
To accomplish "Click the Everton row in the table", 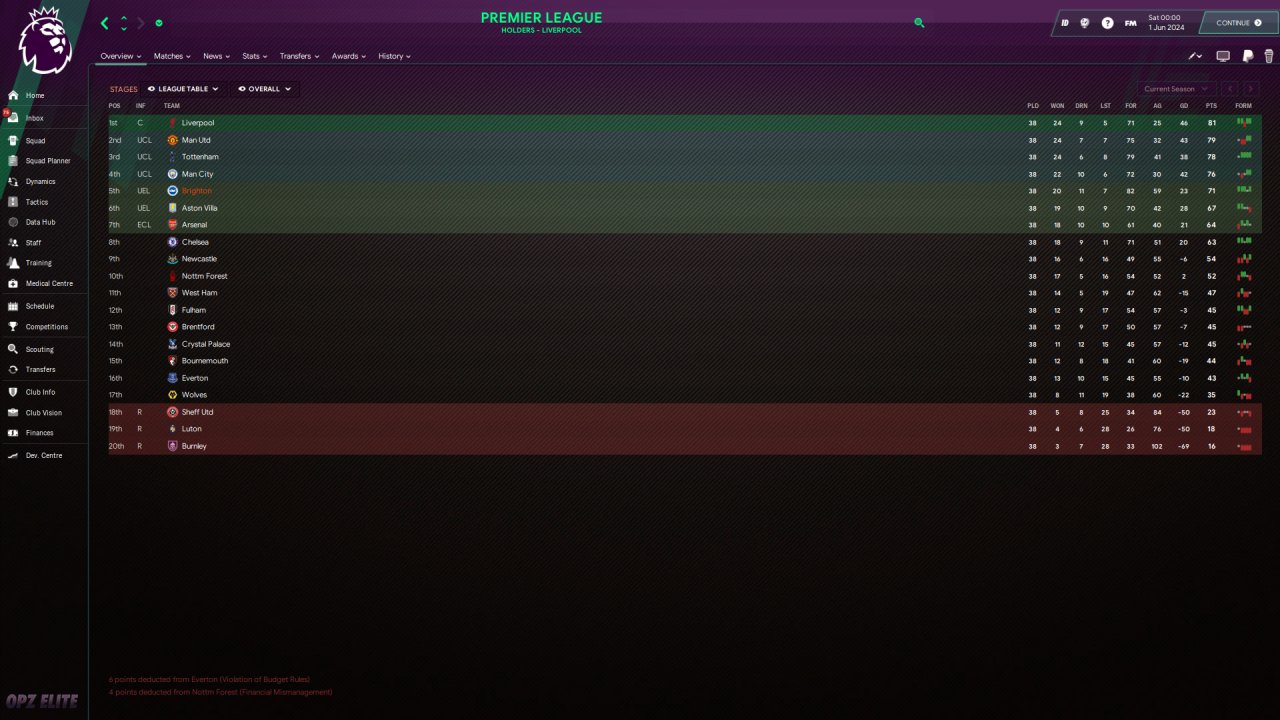I will pyautogui.click(x=684, y=378).
